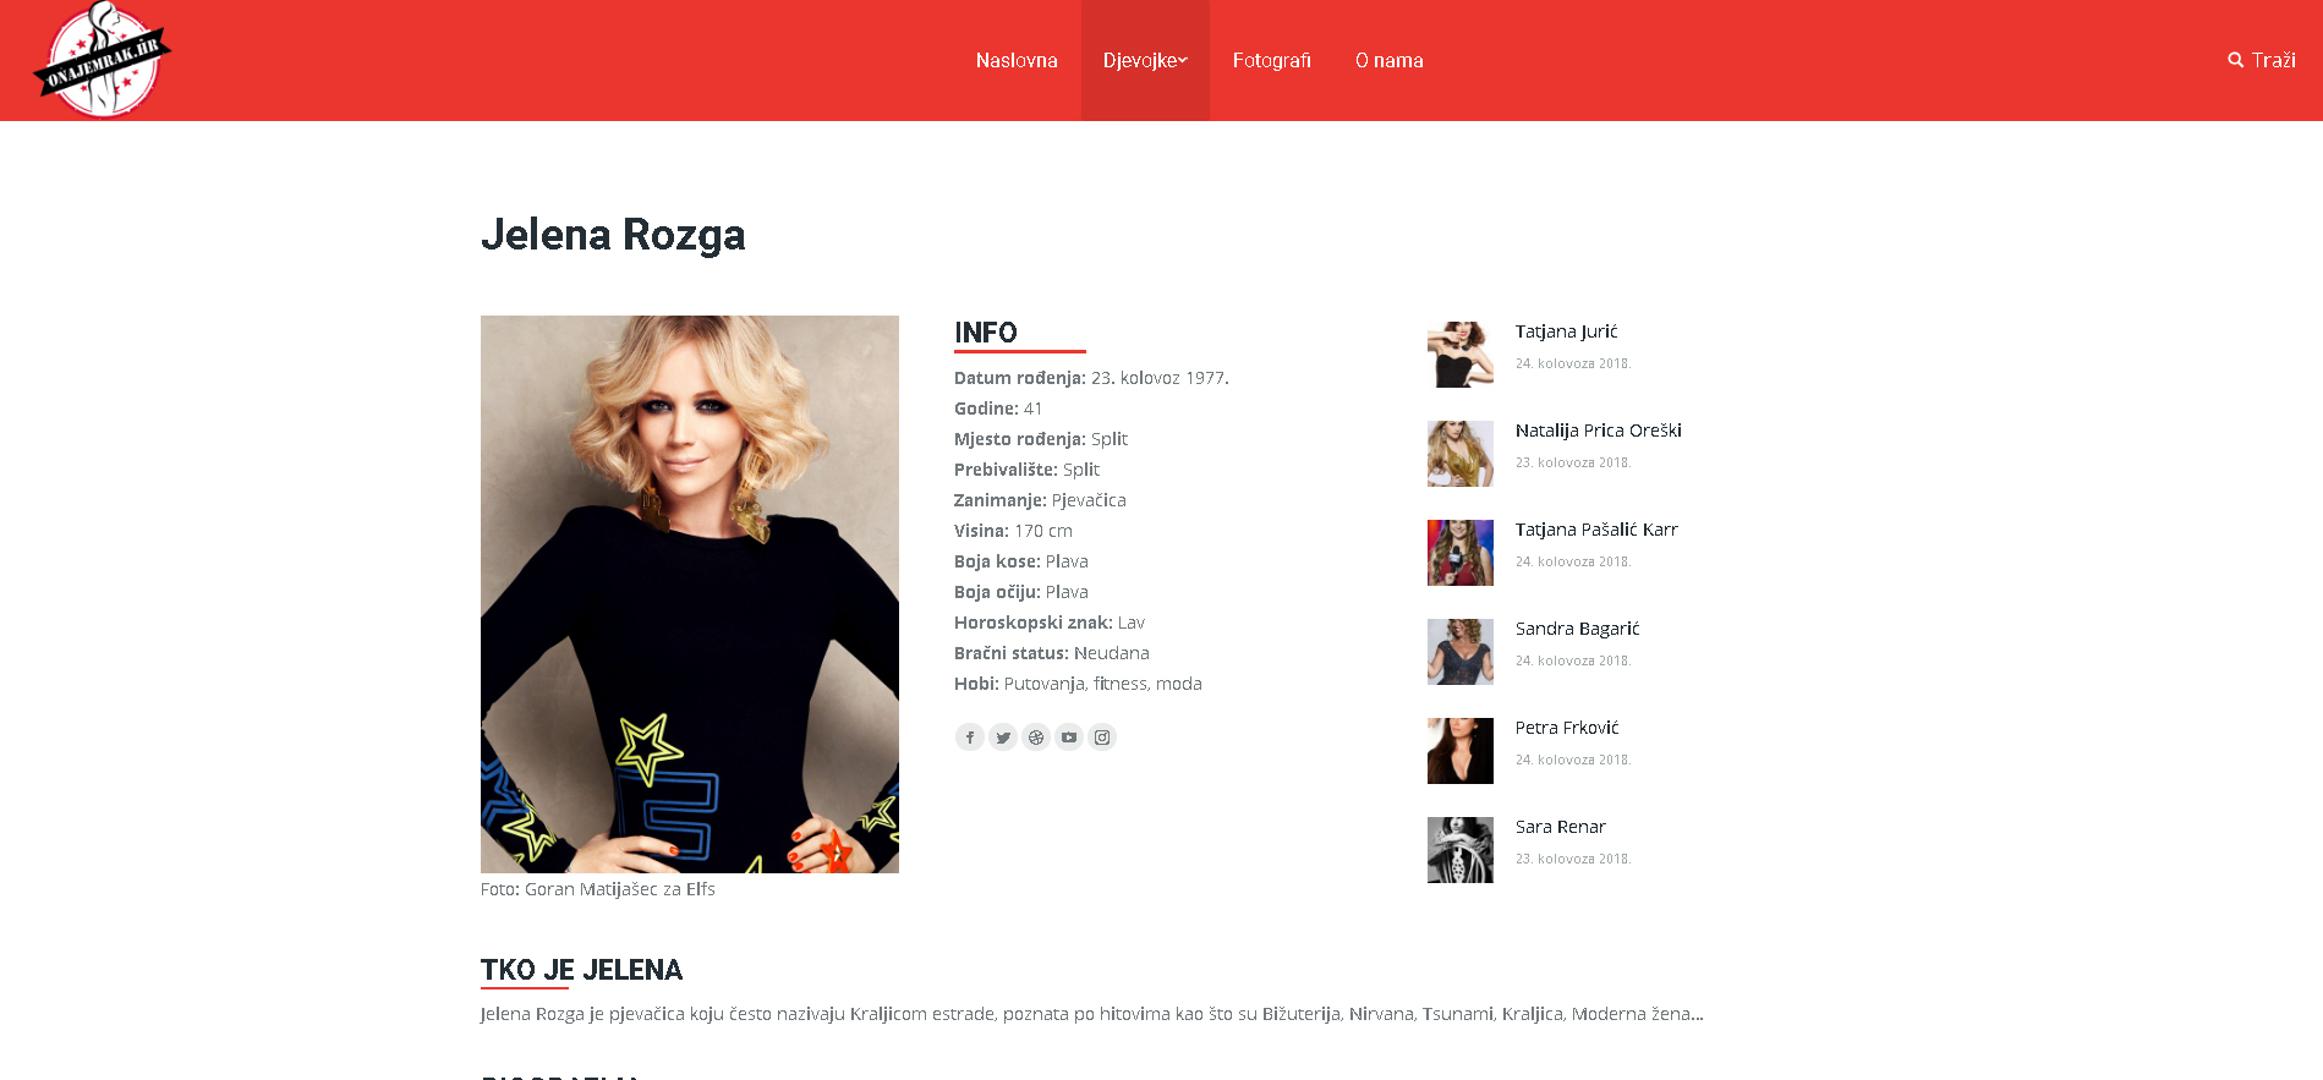This screenshot has height=1080, width=2323.
Task: Open Natalija Prica Oreški profile link
Action: pyautogui.click(x=1598, y=430)
